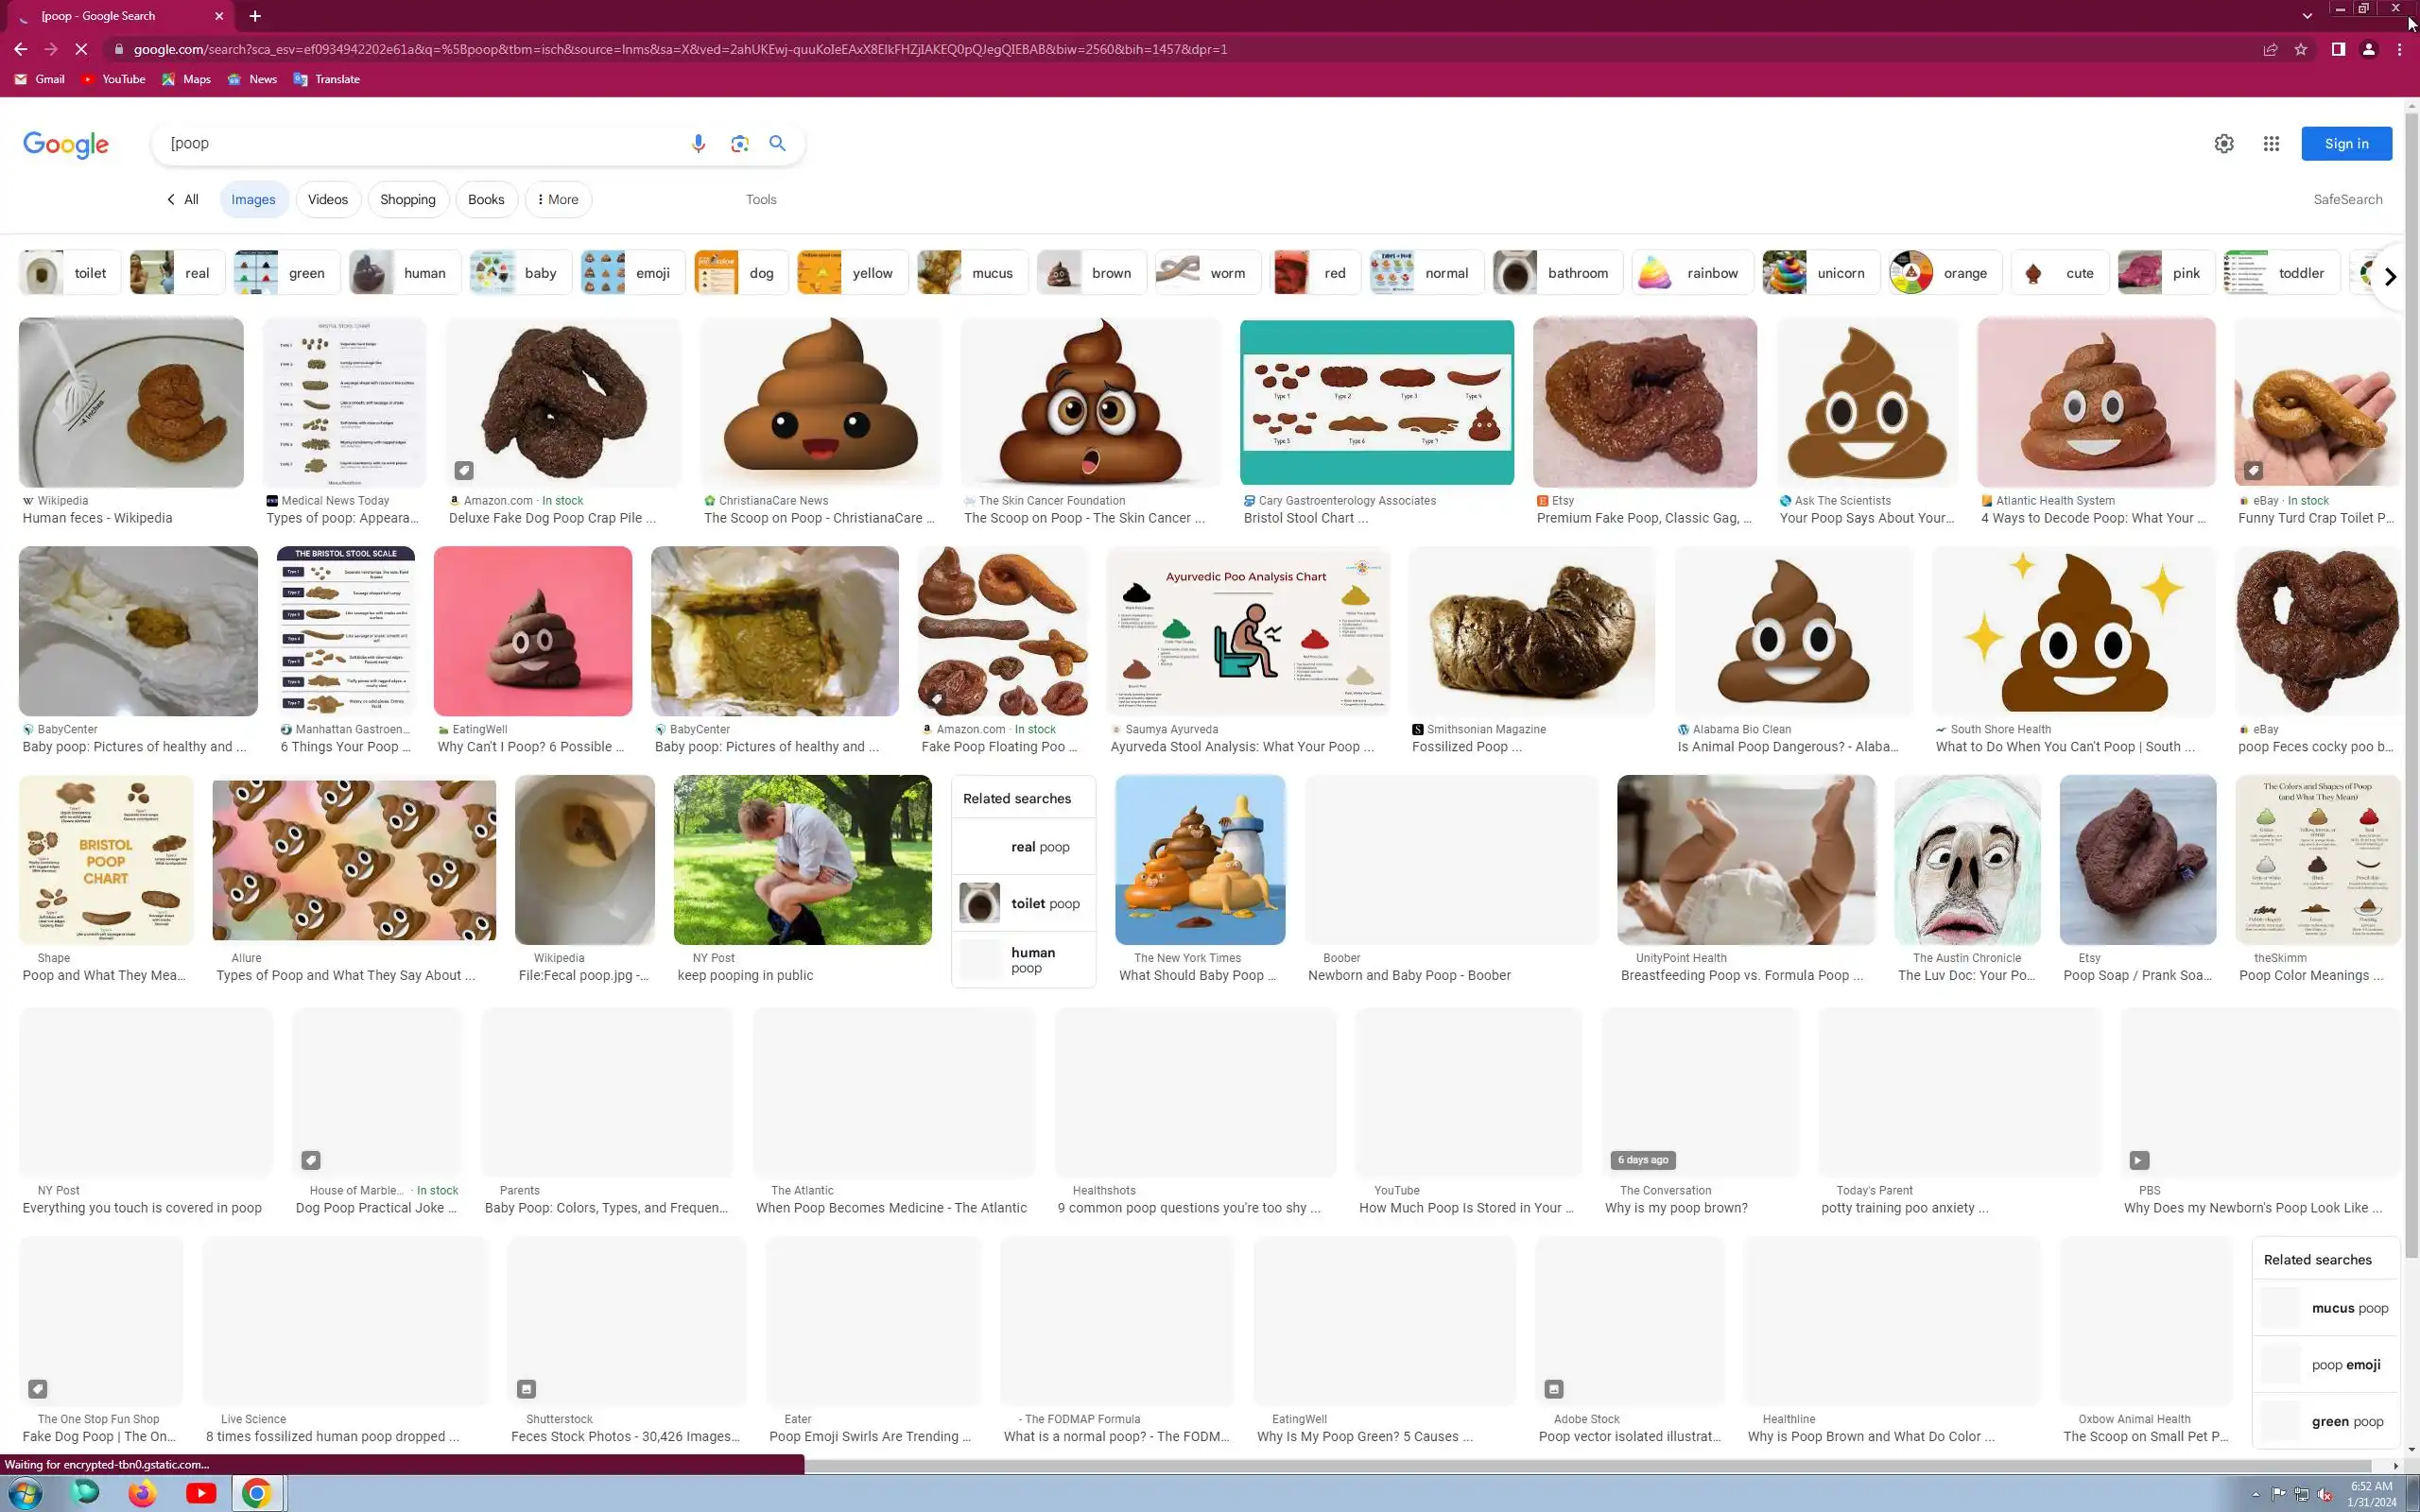2420x1512 pixels.
Task: Select the rainbow suggestion chip
Action: point(1692,273)
